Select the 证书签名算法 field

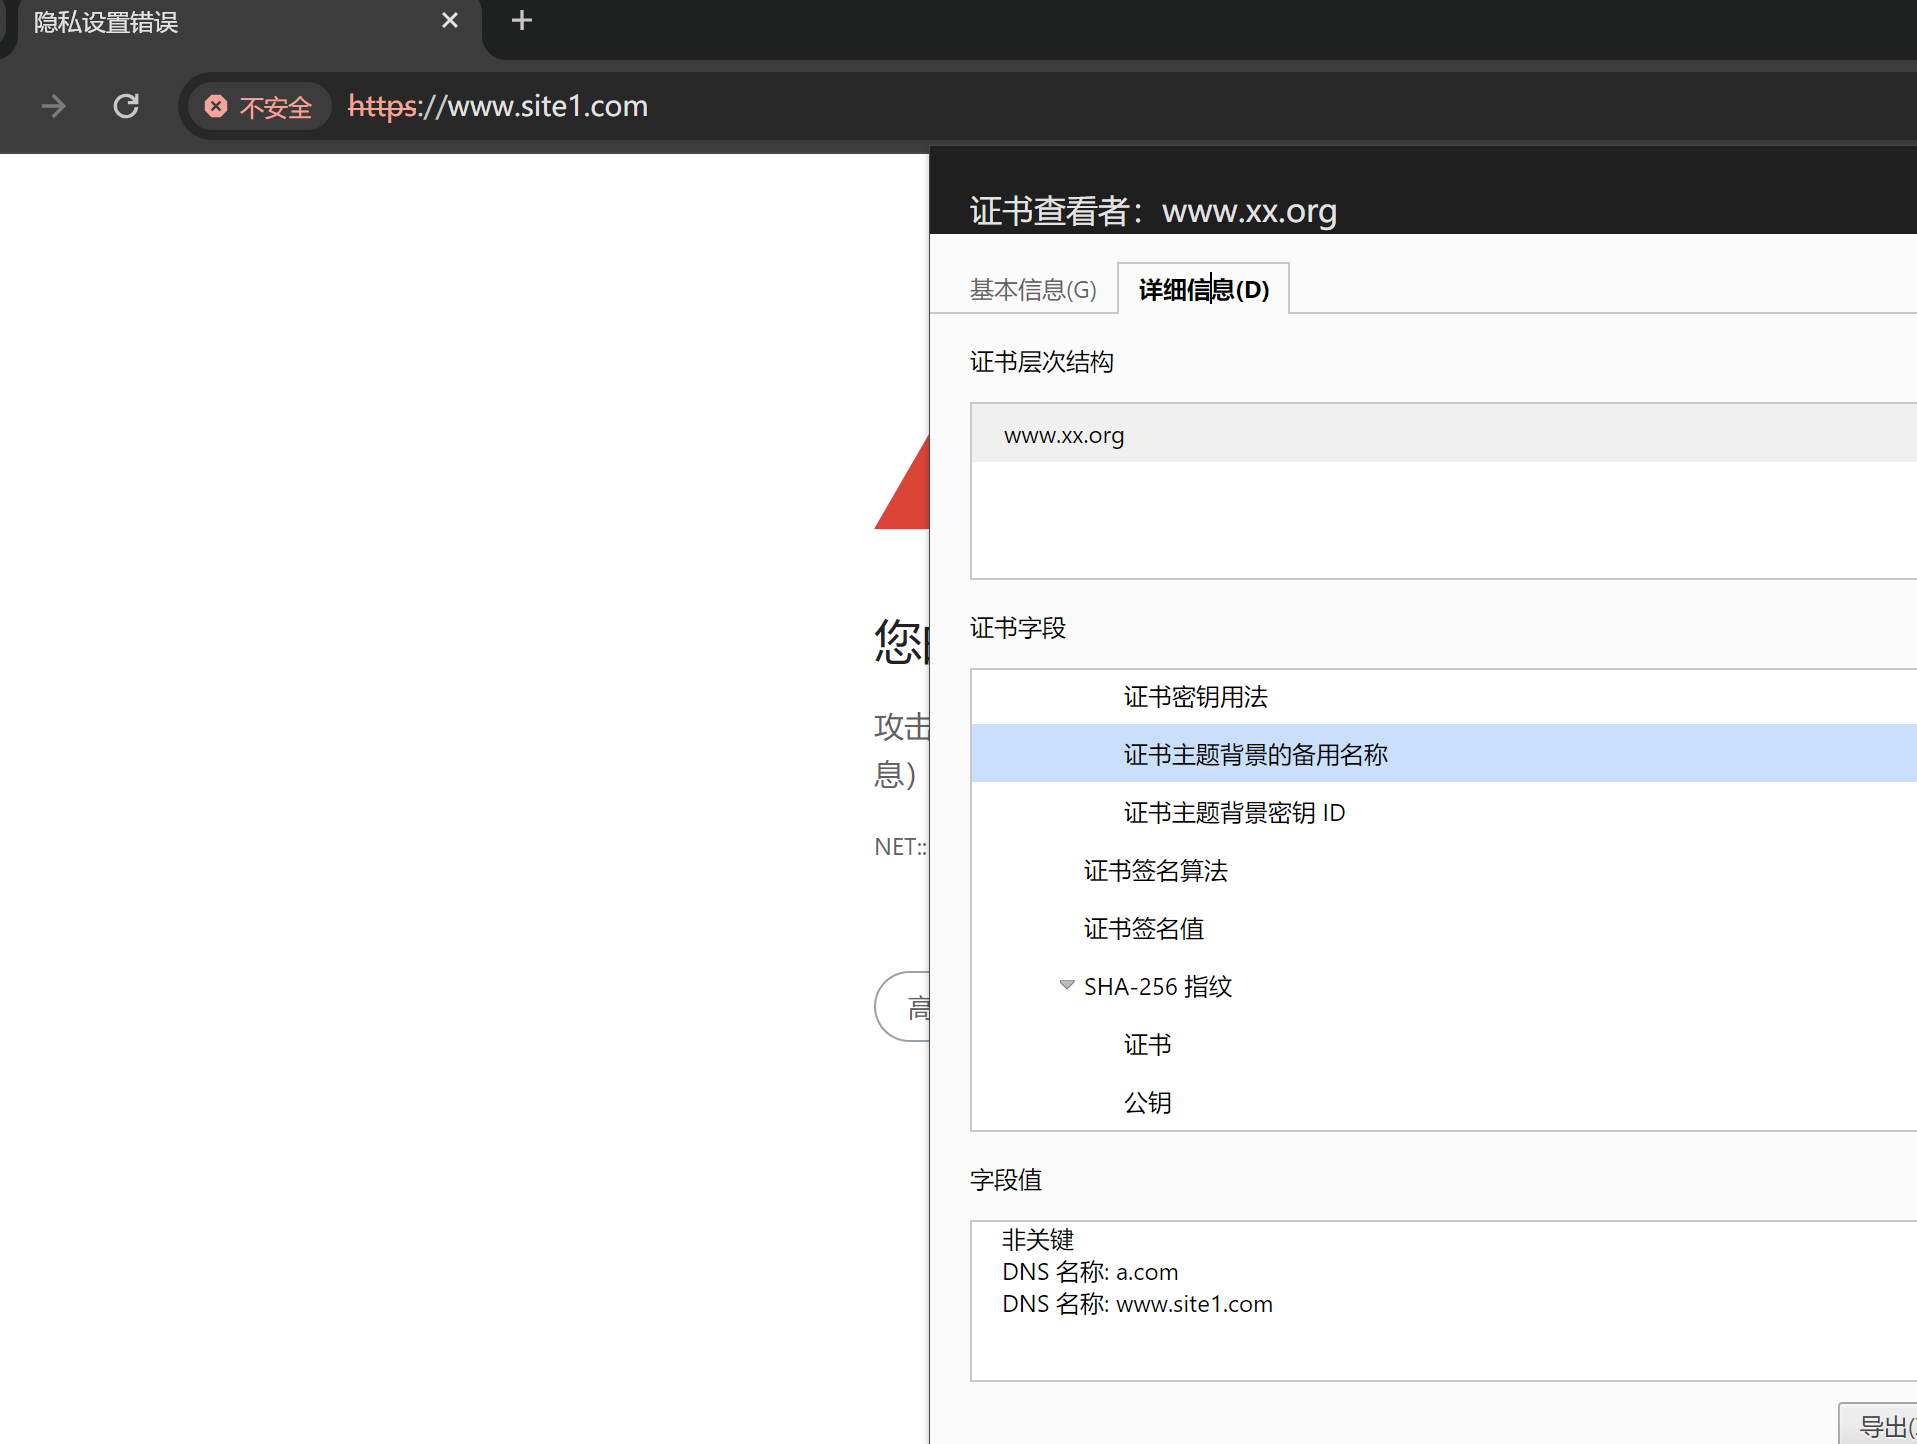click(x=1155, y=871)
